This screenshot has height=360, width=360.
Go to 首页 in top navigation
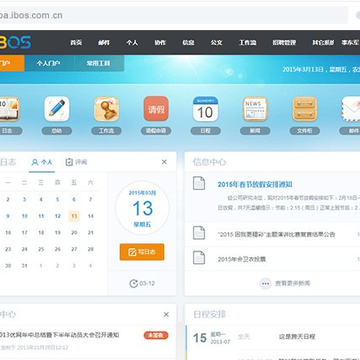click(x=76, y=43)
